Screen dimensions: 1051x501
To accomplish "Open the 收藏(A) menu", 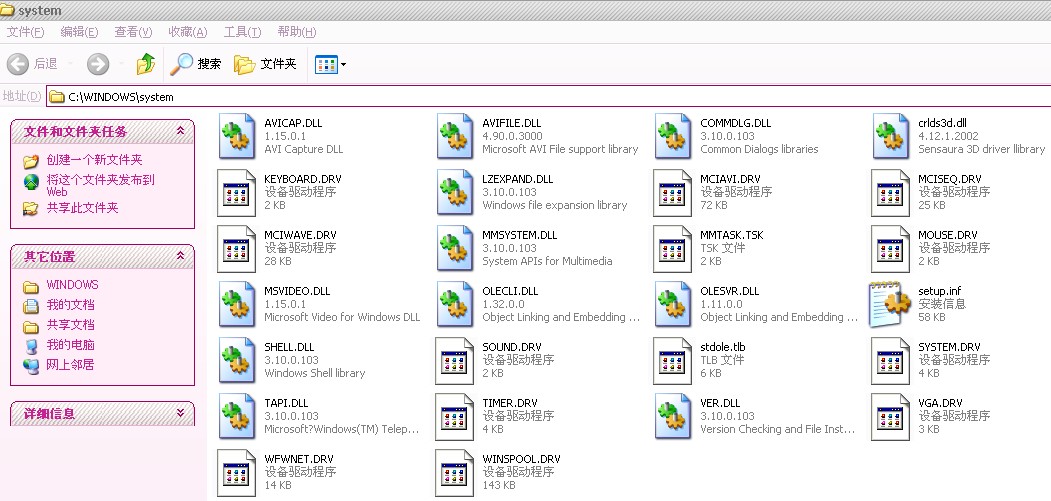I will click(187, 32).
